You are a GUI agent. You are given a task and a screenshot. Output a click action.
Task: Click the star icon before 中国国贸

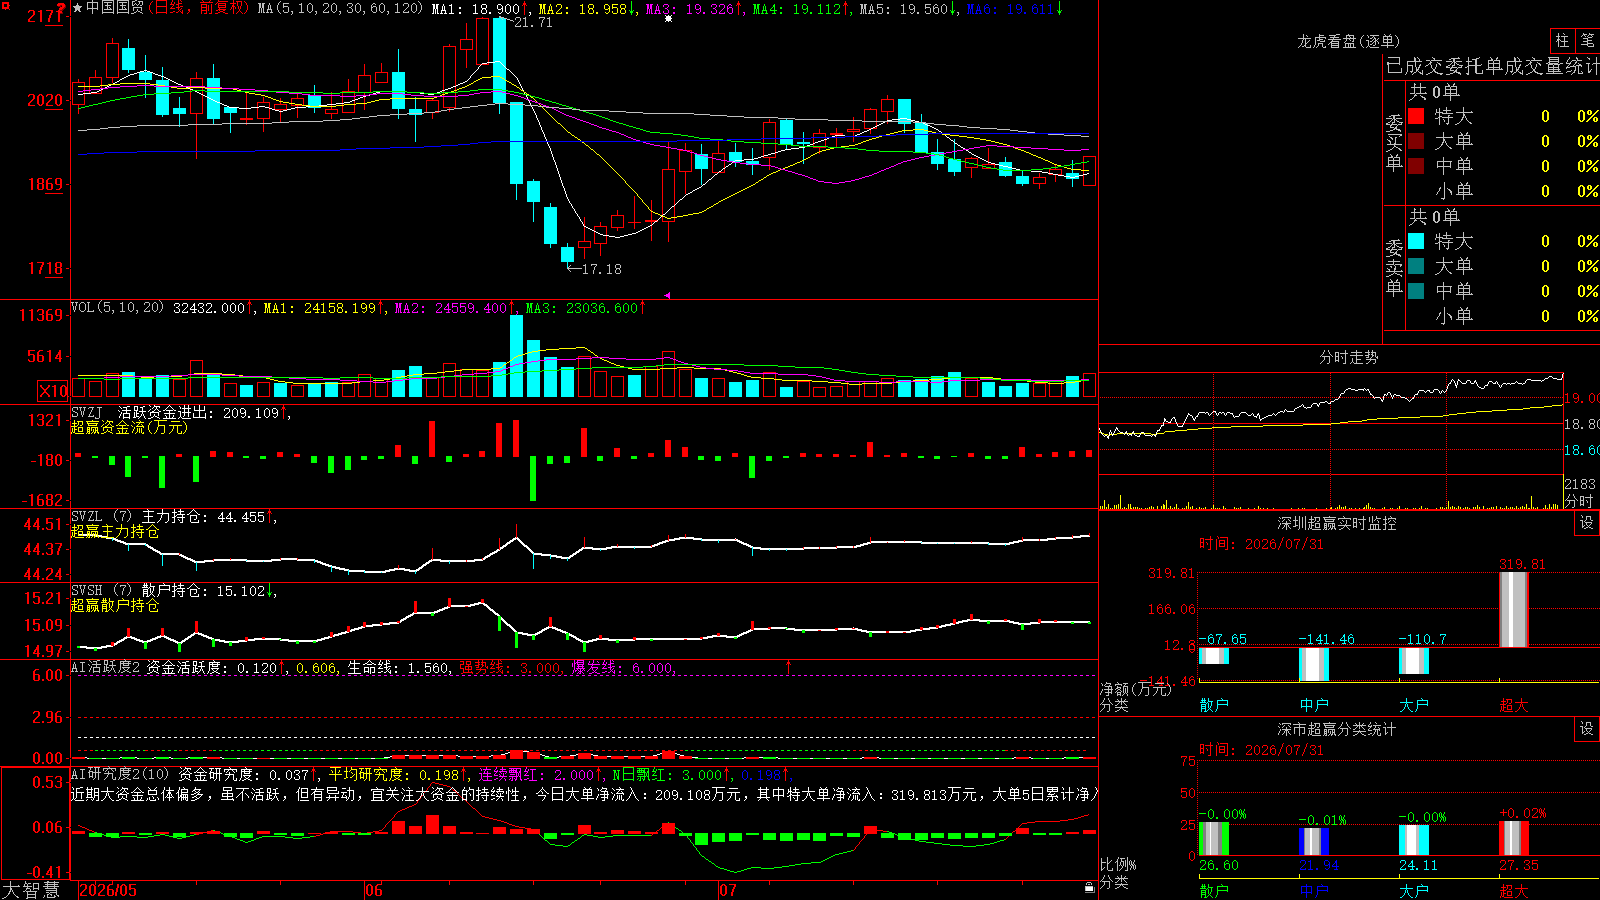(77, 8)
